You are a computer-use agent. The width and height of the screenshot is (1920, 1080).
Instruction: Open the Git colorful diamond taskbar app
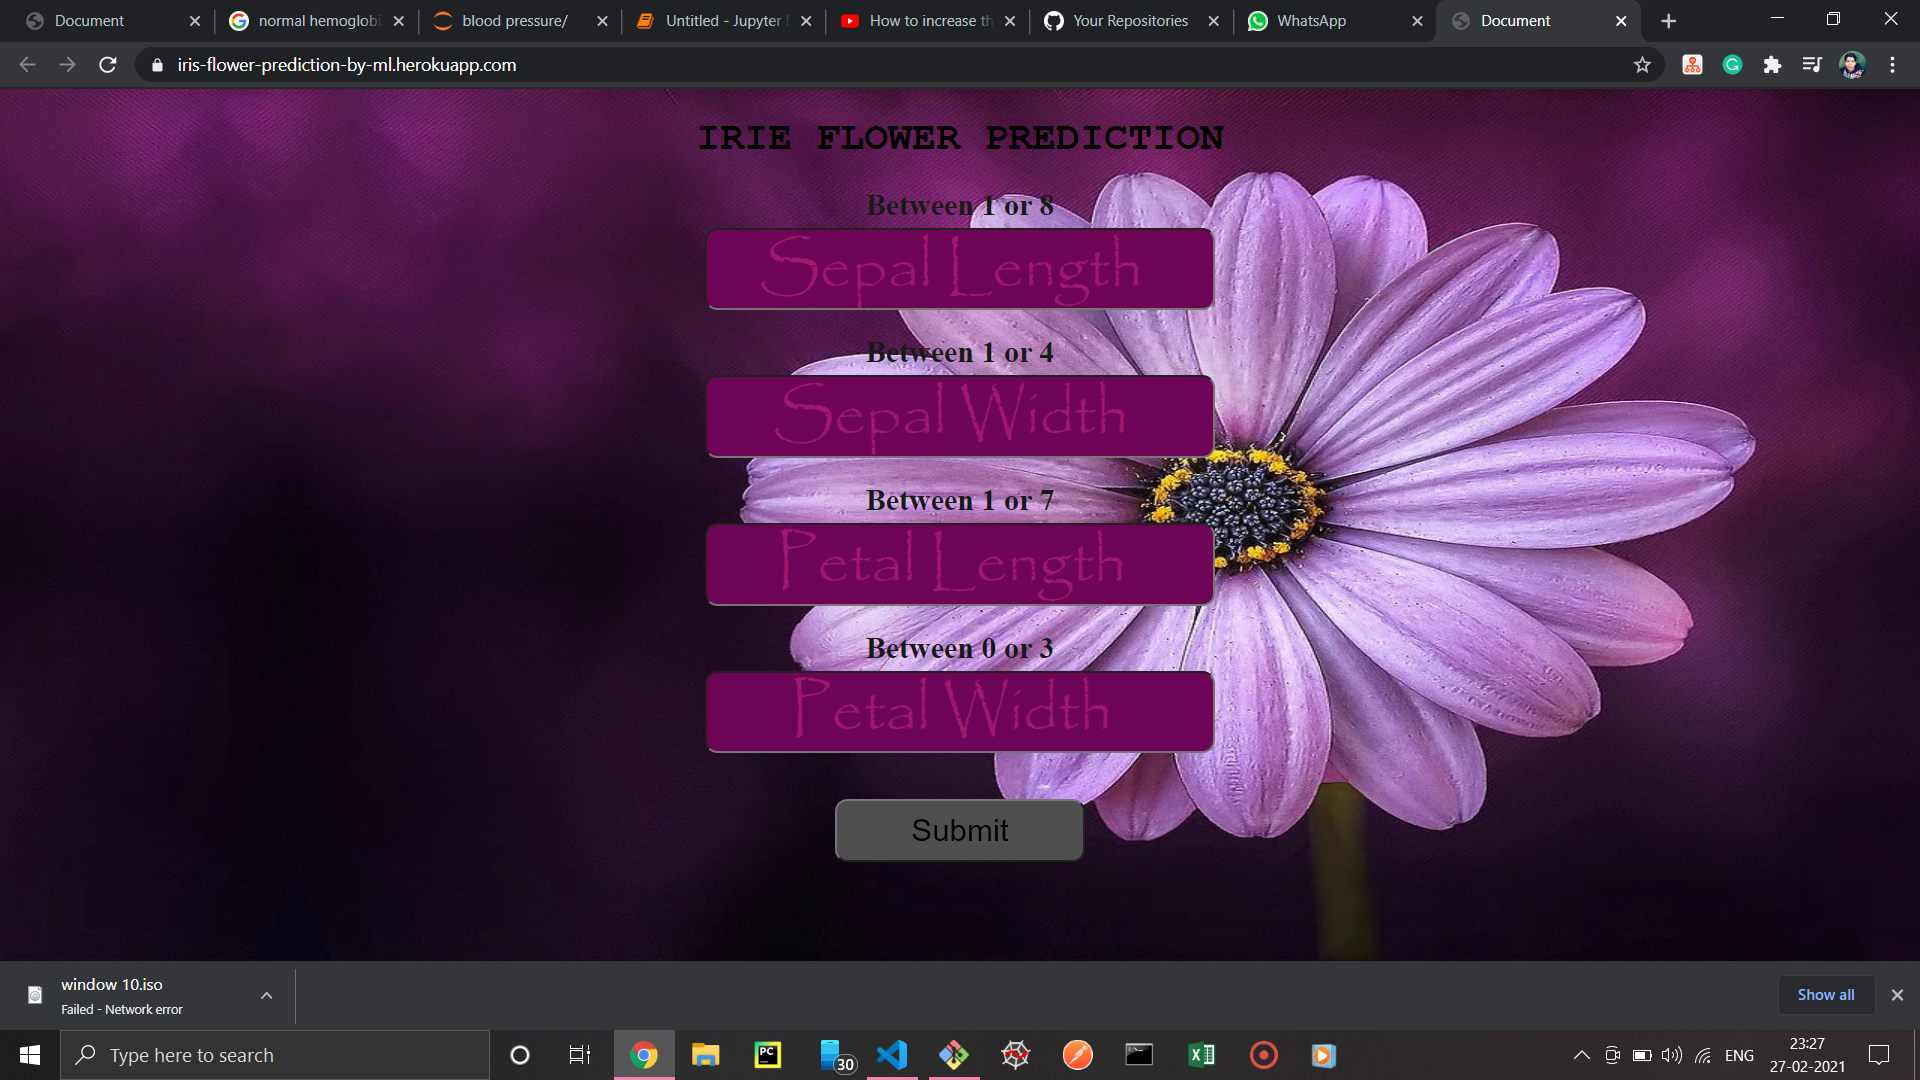[x=954, y=1055]
